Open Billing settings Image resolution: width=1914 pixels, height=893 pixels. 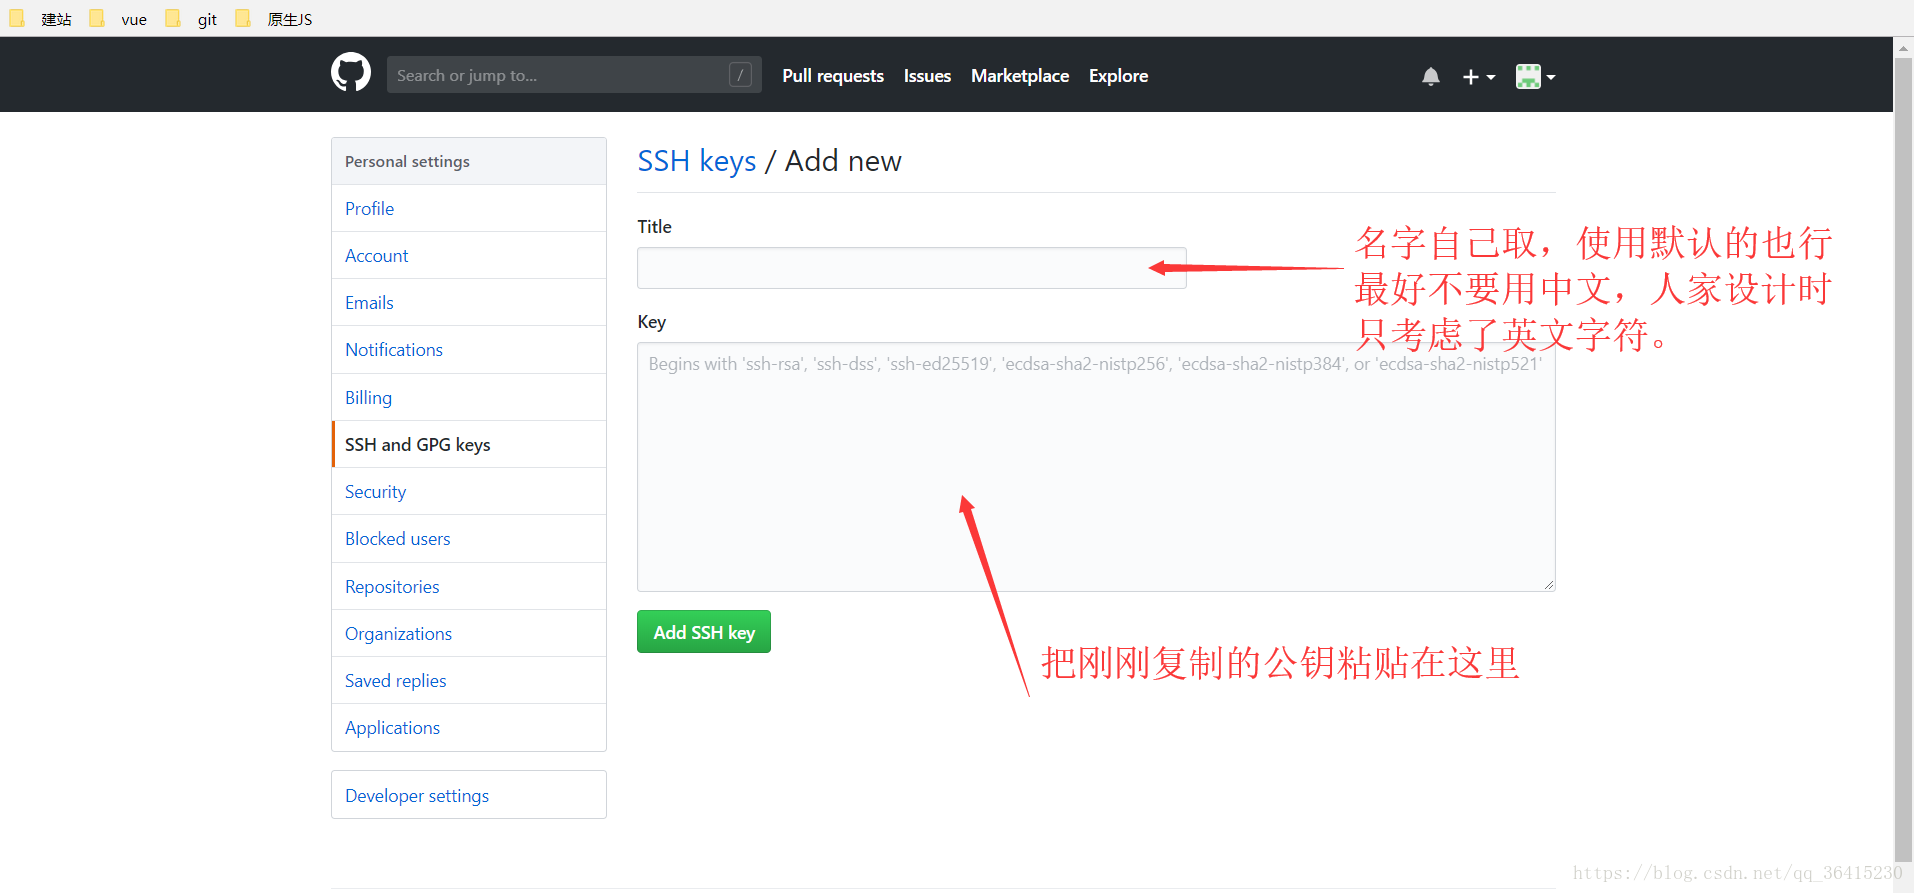(x=469, y=397)
